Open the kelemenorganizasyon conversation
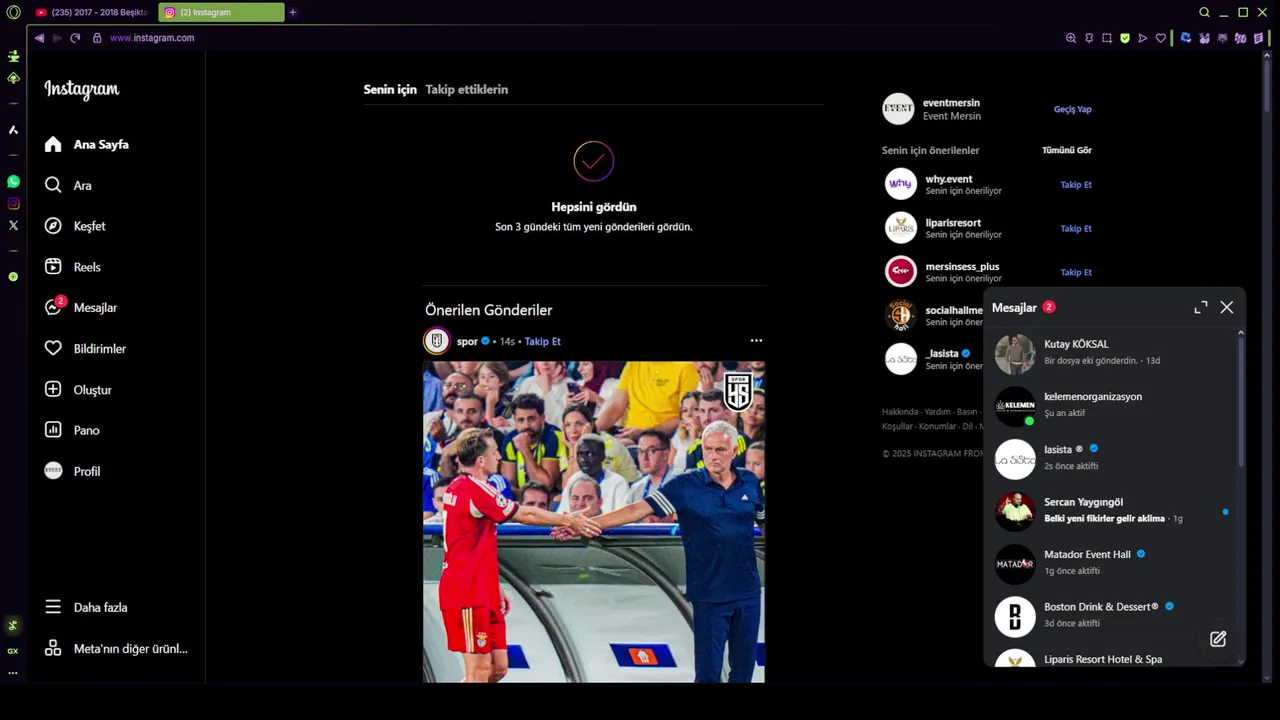The width and height of the screenshot is (1280, 720). pyautogui.click(x=1110, y=405)
